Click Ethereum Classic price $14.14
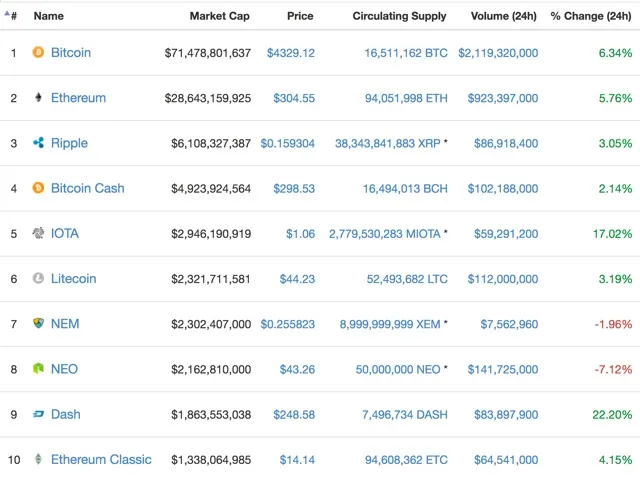 297,460
